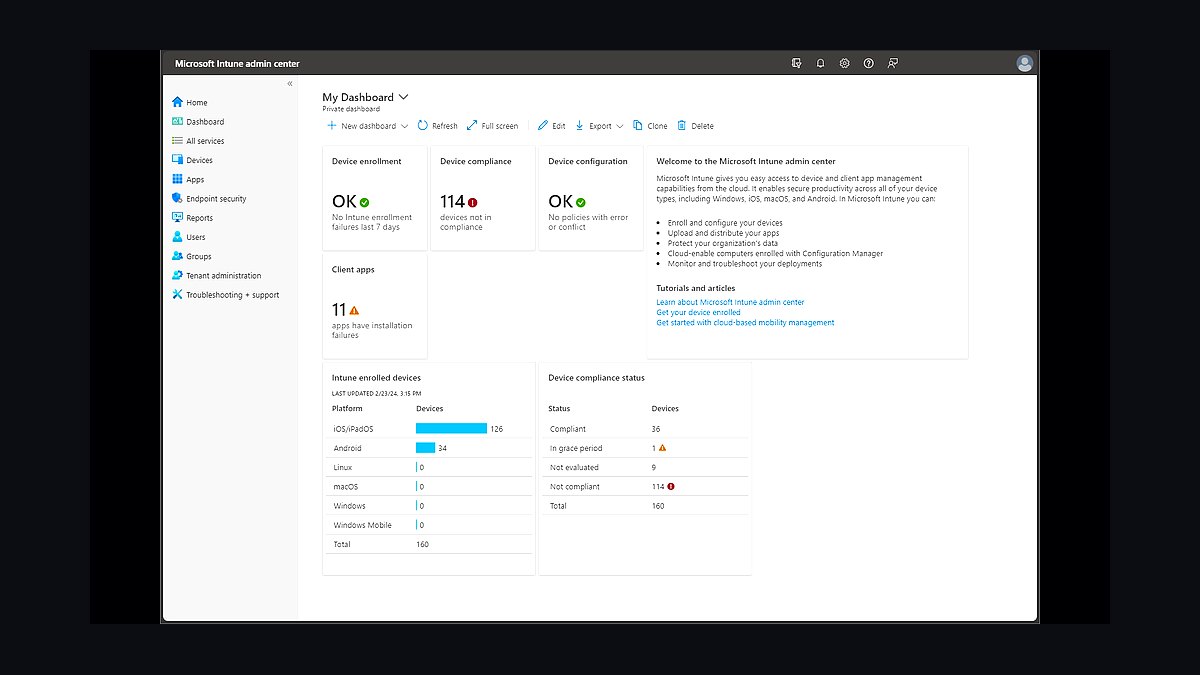The height and width of the screenshot is (675, 1200).
Task: Open the Client apps tile showing 11
Action: coord(375,305)
